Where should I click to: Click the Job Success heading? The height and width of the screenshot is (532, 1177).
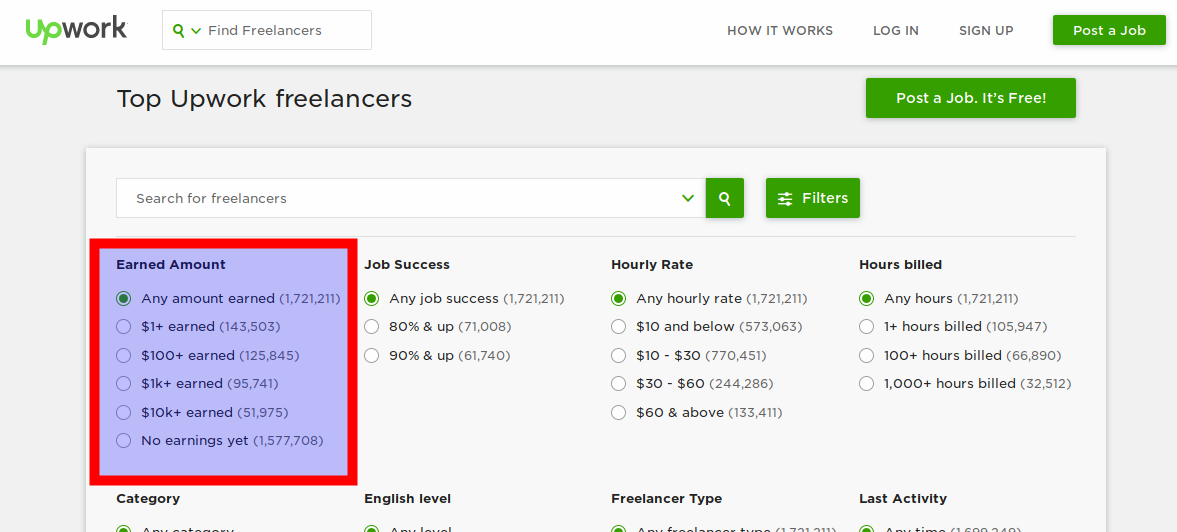click(407, 265)
